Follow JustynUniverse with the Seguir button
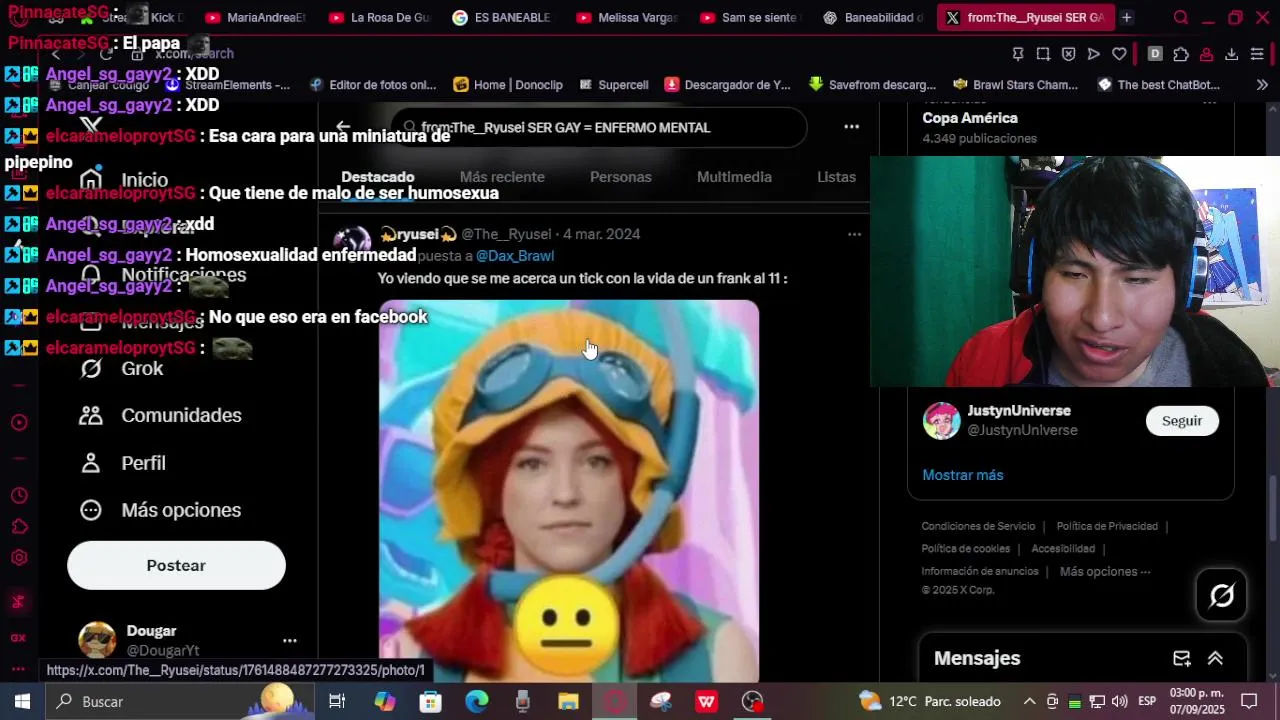The width and height of the screenshot is (1280, 720). 1182,421
